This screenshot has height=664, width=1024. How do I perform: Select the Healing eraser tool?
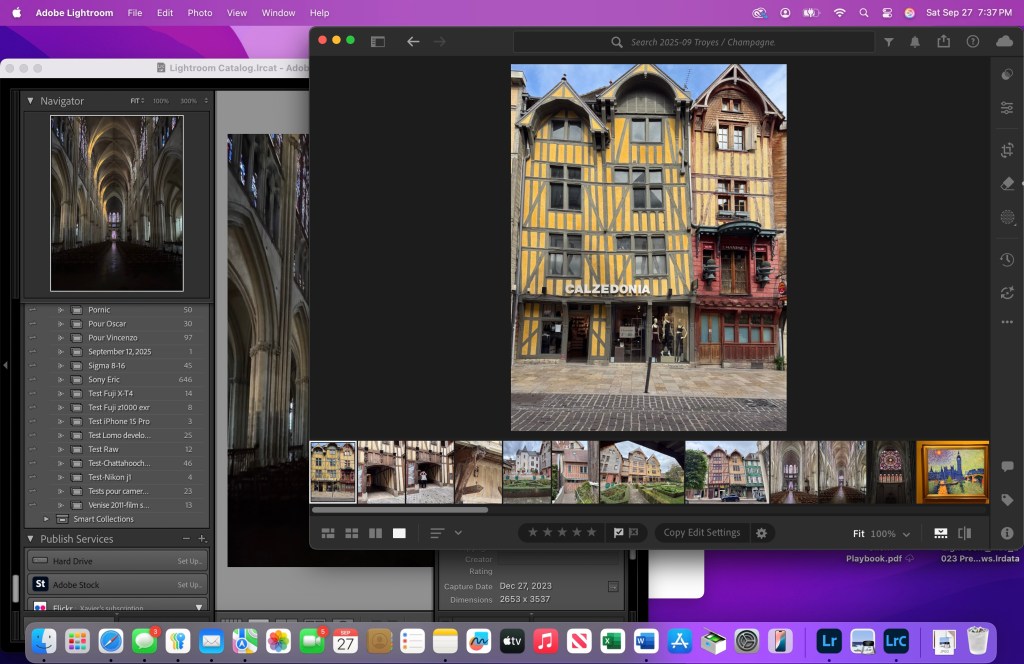1007,184
